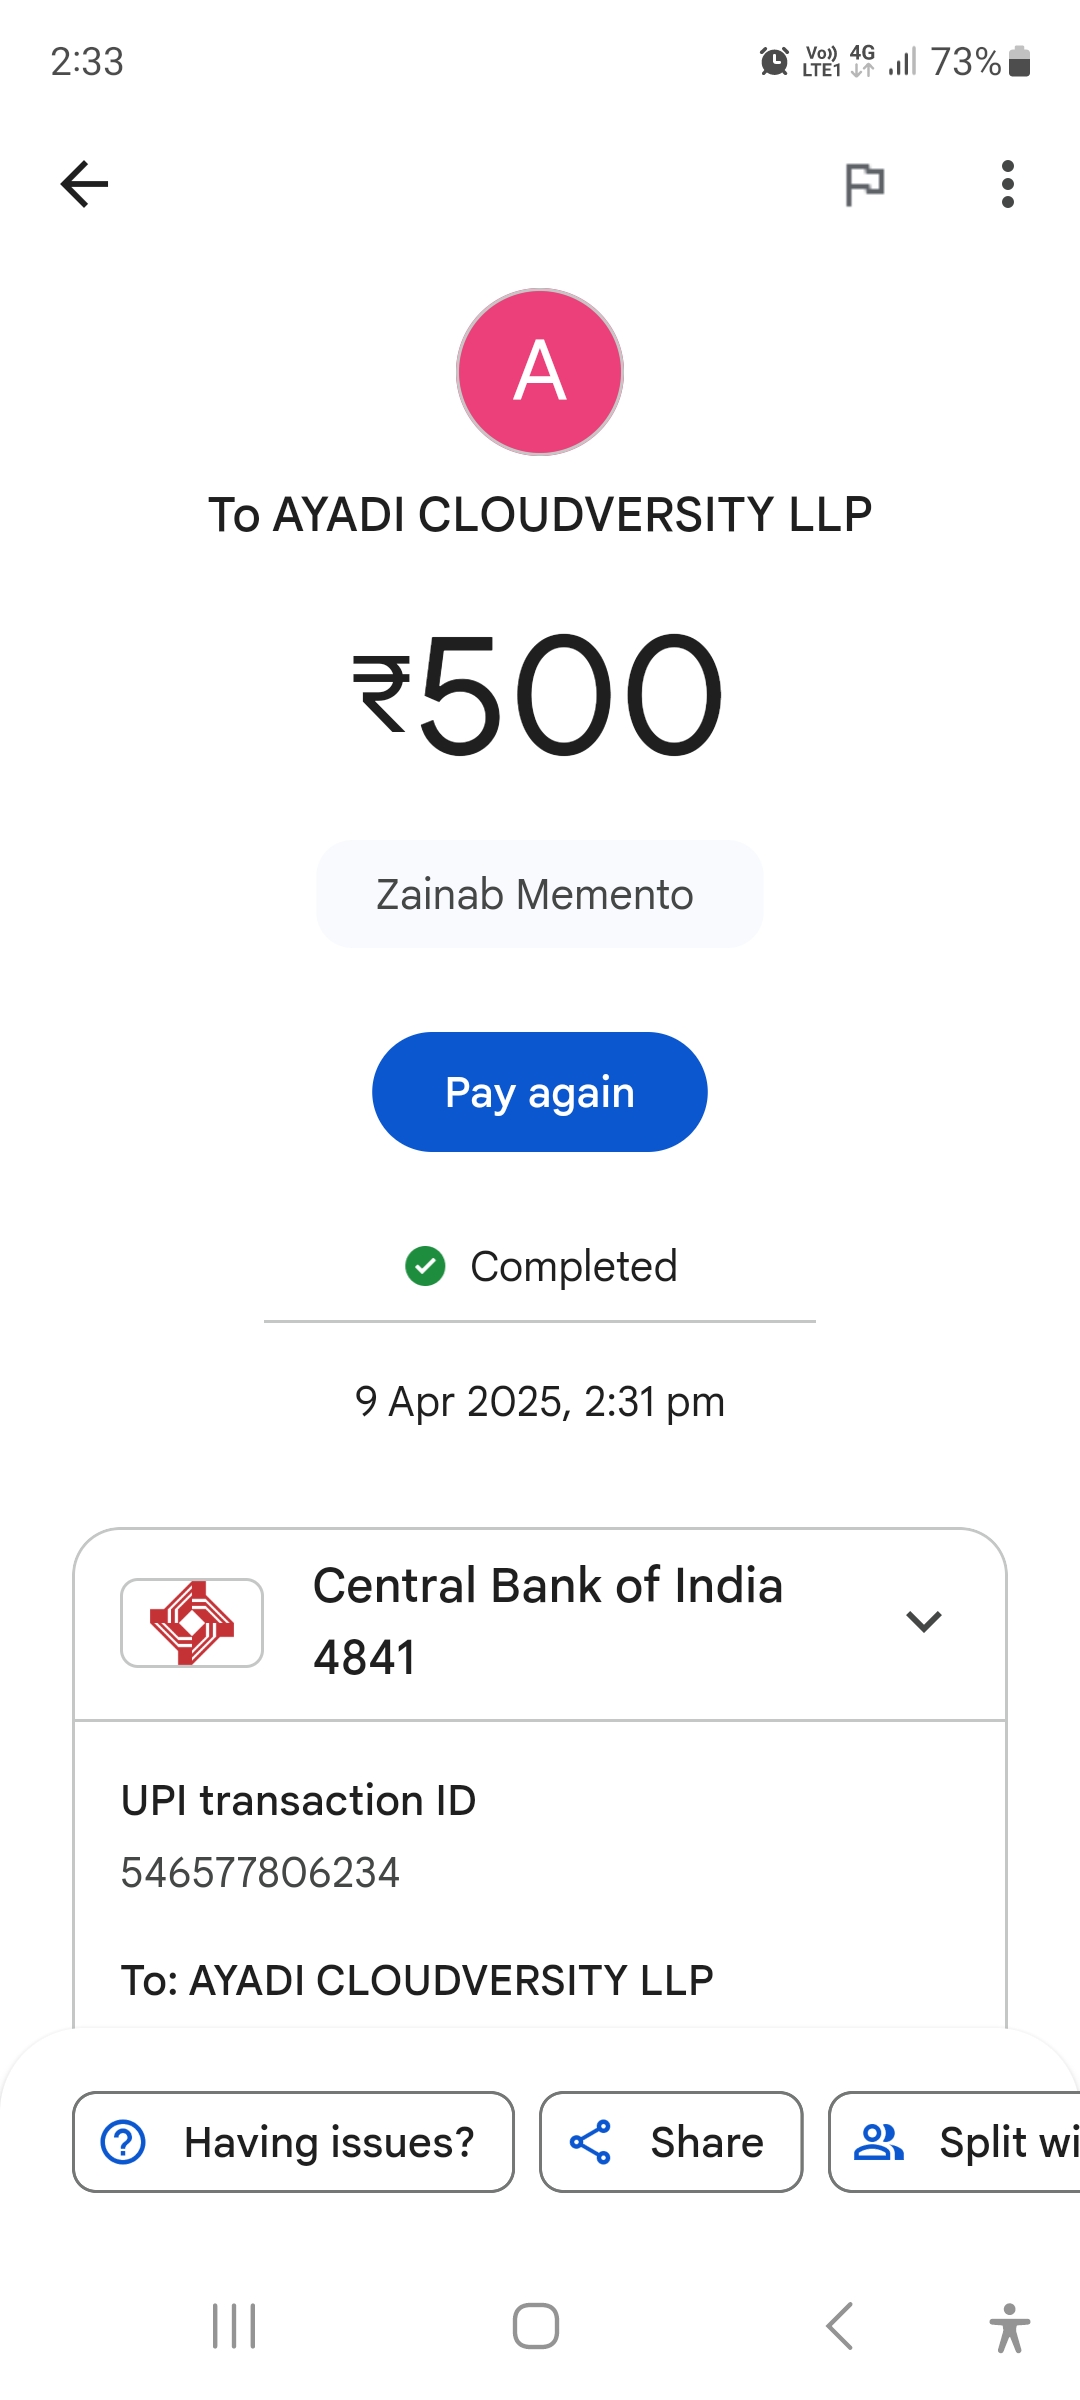The width and height of the screenshot is (1080, 2400).
Task: Tap the pink 'A' recipient avatar
Action: 540,372
